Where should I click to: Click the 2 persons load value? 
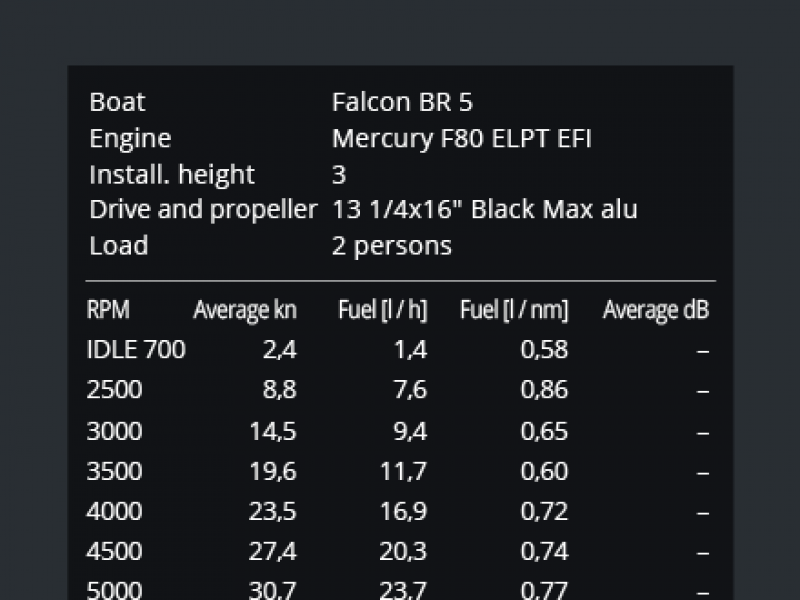point(392,246)
